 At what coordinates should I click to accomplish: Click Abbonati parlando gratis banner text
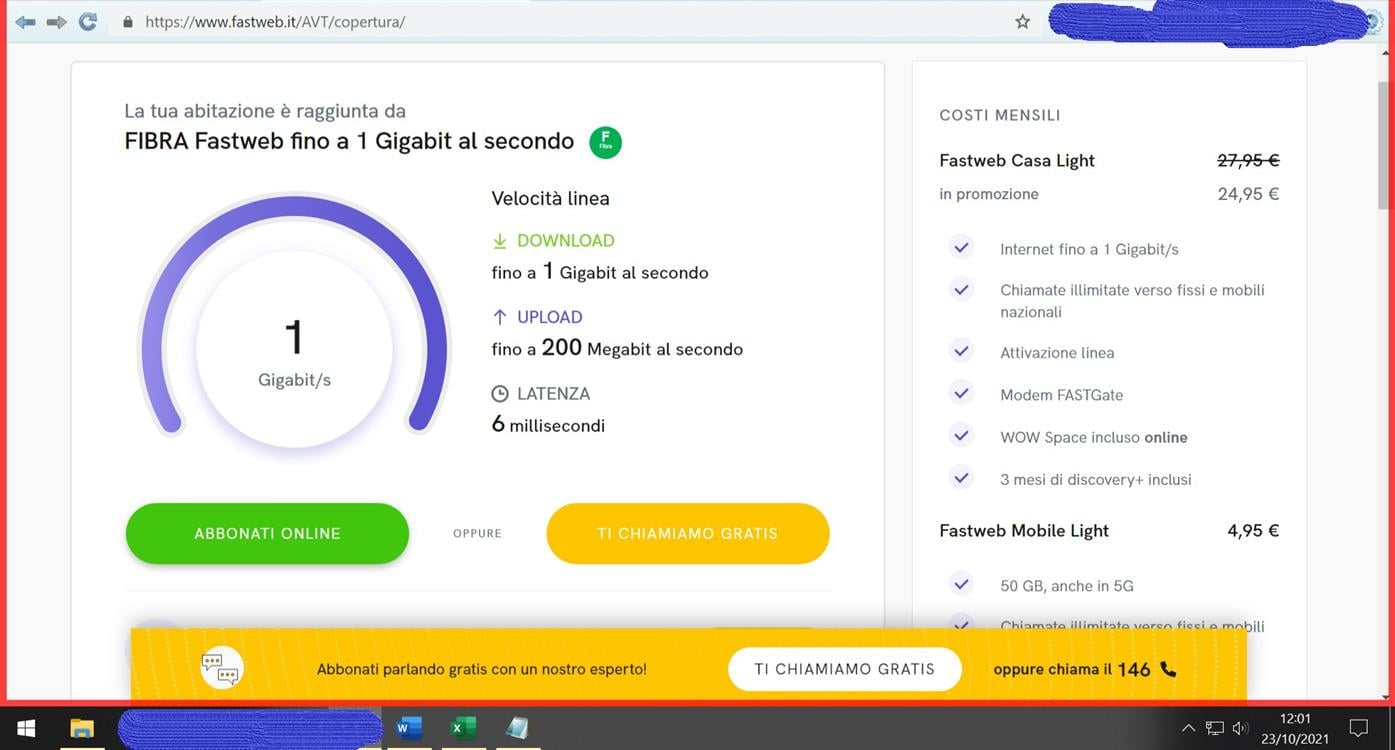coord(482,669)
